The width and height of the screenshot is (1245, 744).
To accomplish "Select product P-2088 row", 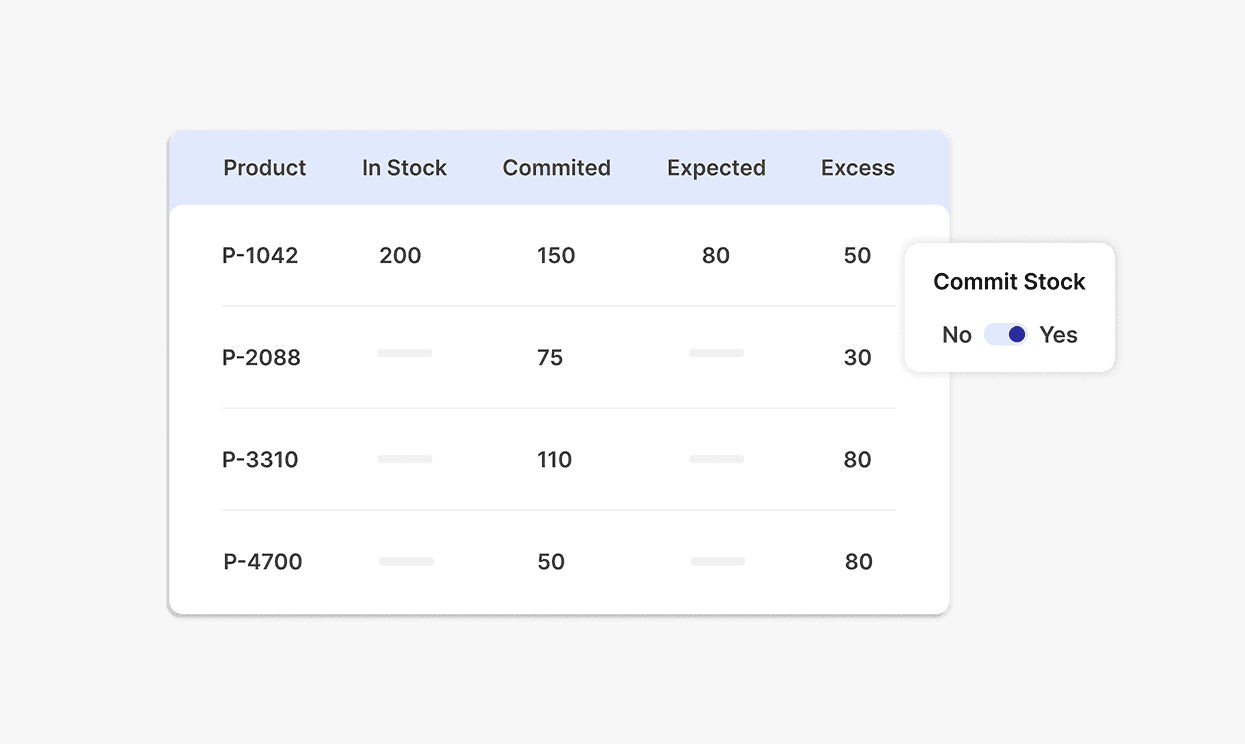I will click(x=261, y=357).
